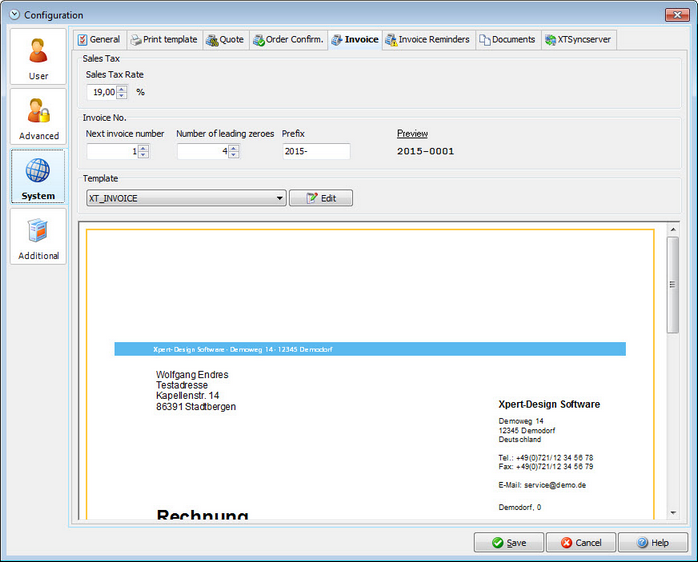Click the Cancel button
This screenshot has height=562, width=698.
(x=581, y=542)
